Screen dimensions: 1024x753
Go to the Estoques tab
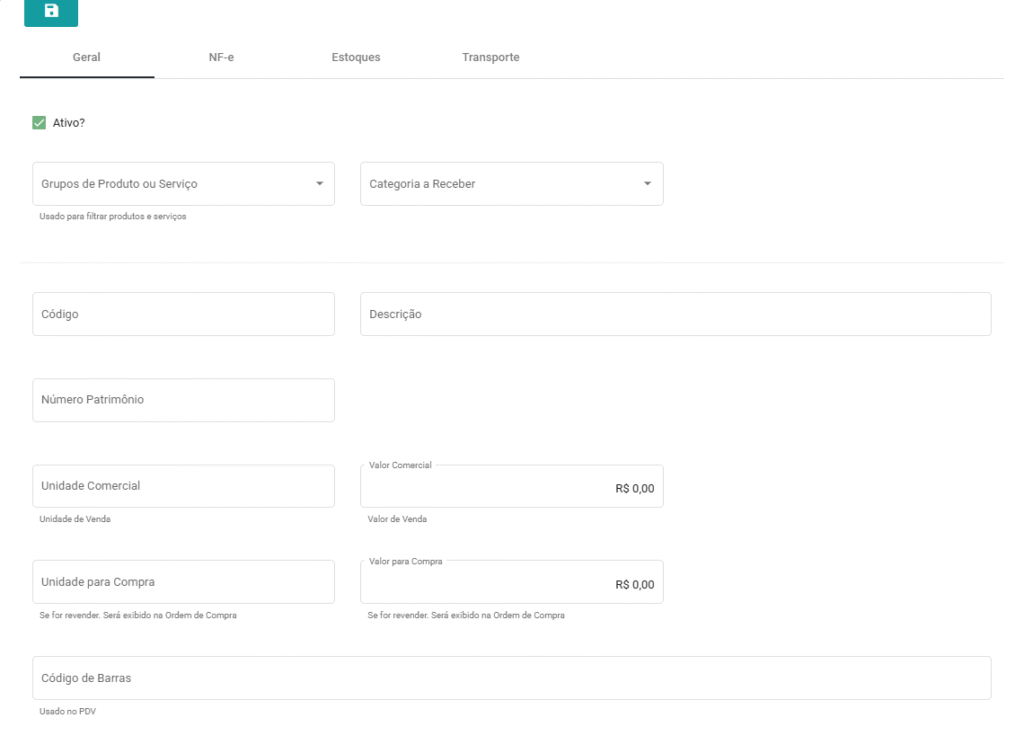tap(355, 57)
